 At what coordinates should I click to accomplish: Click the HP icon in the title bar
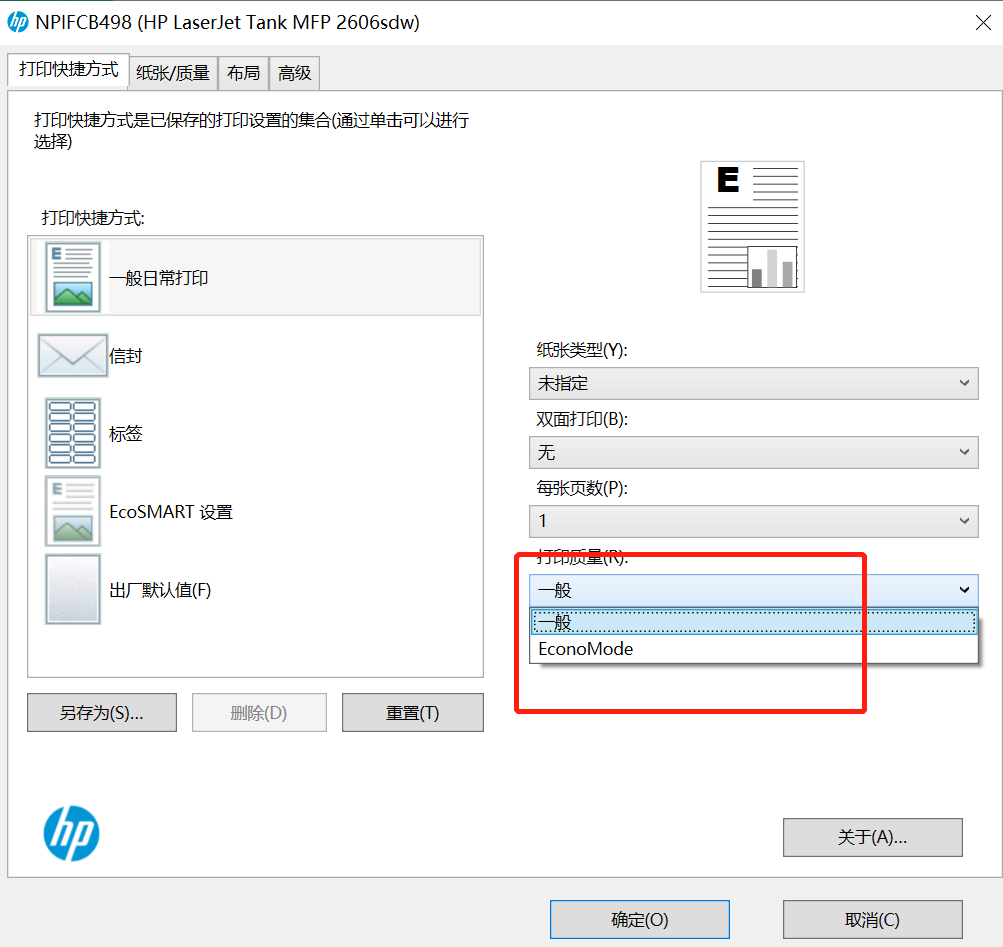tap(16, 21)
